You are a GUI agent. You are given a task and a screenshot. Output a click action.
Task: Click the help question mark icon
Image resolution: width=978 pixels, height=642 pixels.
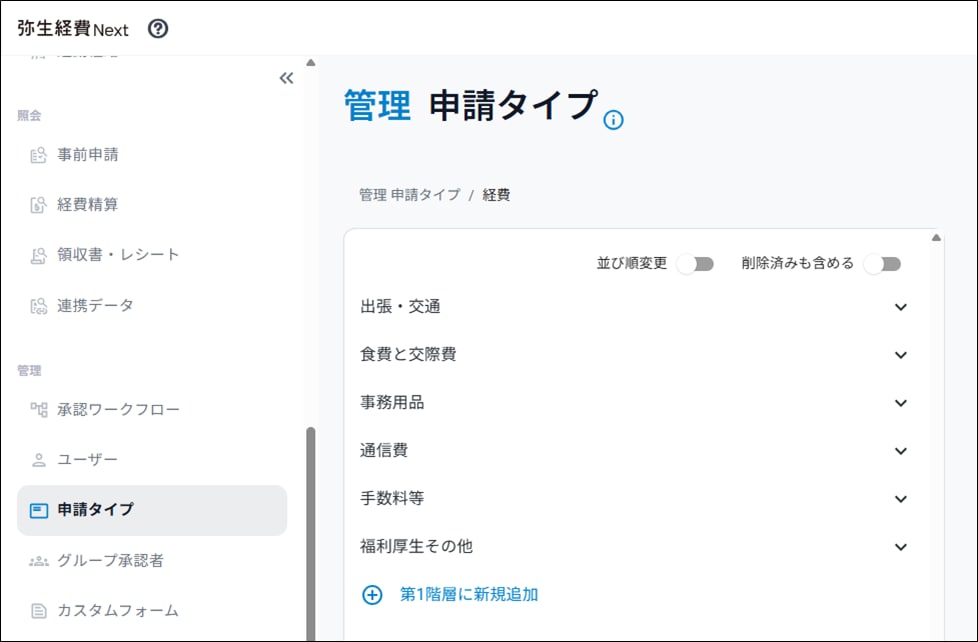tap(158, 29)
